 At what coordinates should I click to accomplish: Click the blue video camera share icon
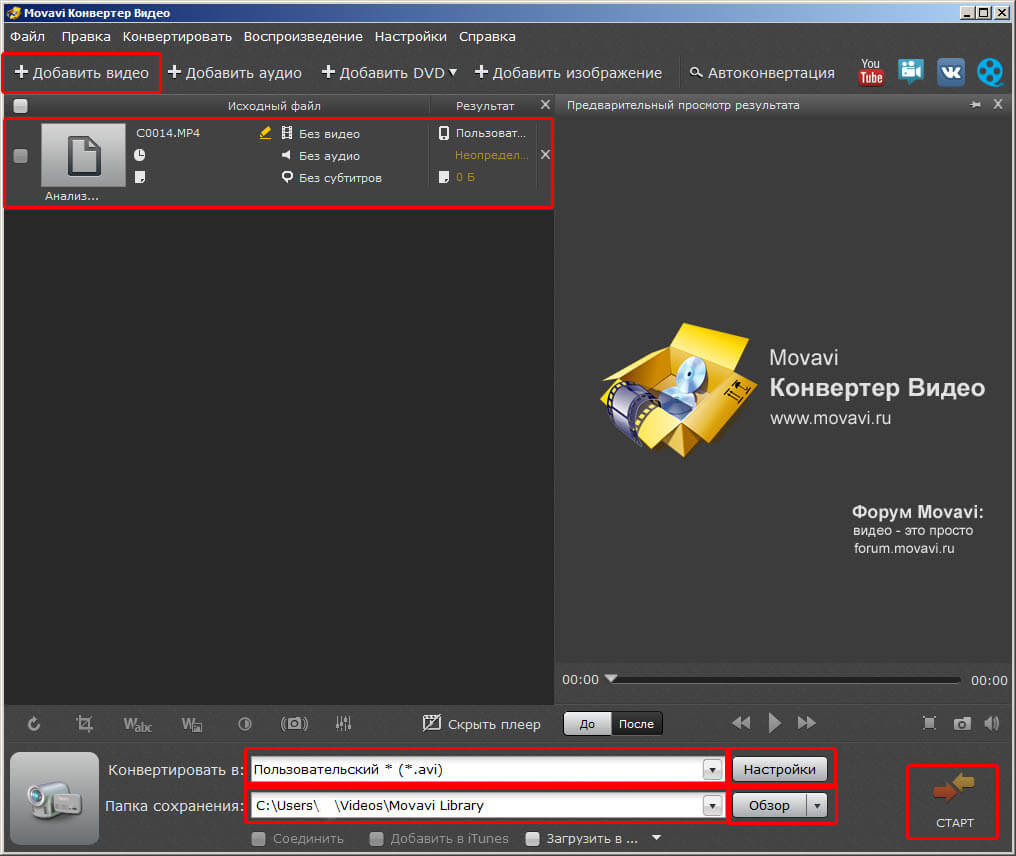pyautogui.click(x=910, y=71)
